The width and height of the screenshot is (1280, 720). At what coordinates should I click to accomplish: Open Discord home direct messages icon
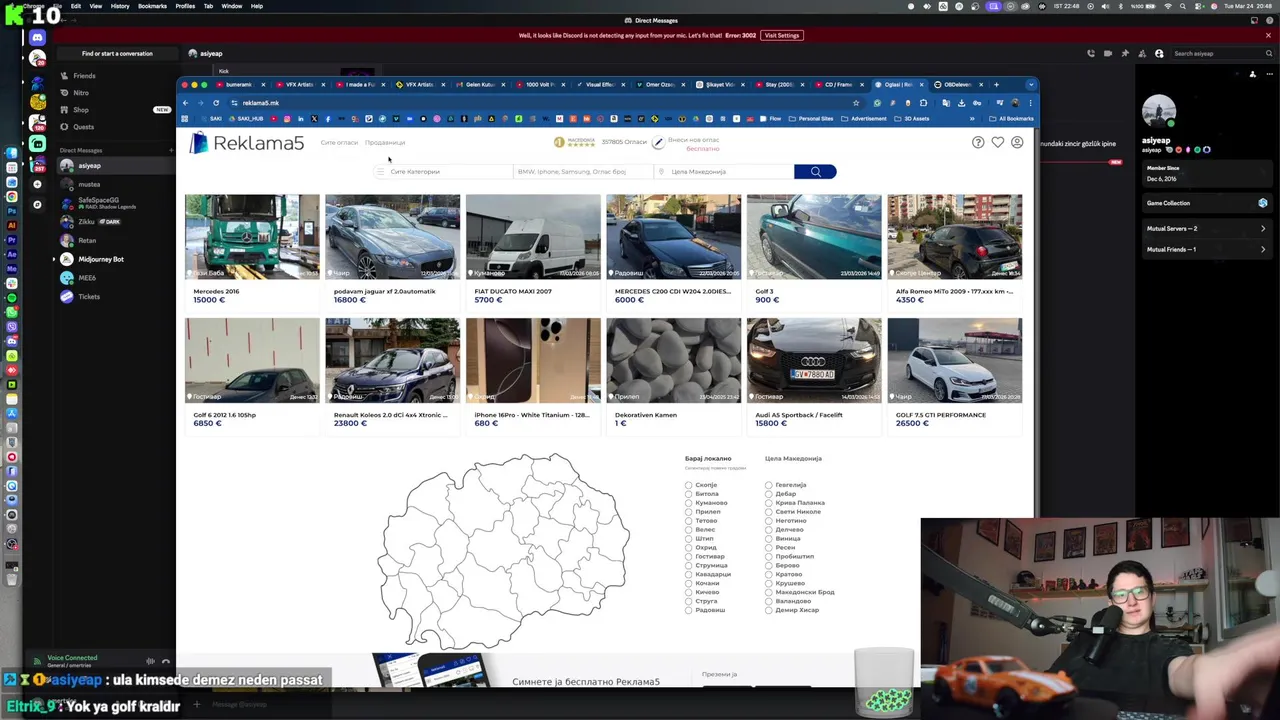tap(37, 38)
